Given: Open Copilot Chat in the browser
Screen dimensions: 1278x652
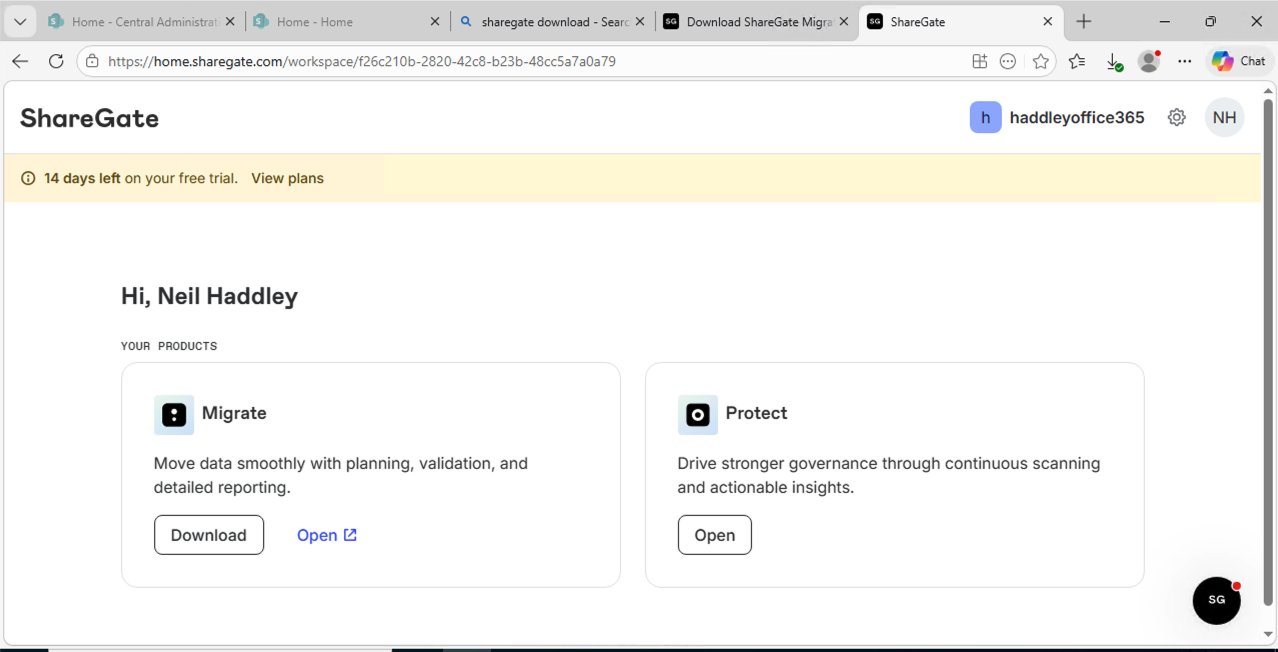Looking at the screenshot, I should 1238,61.
